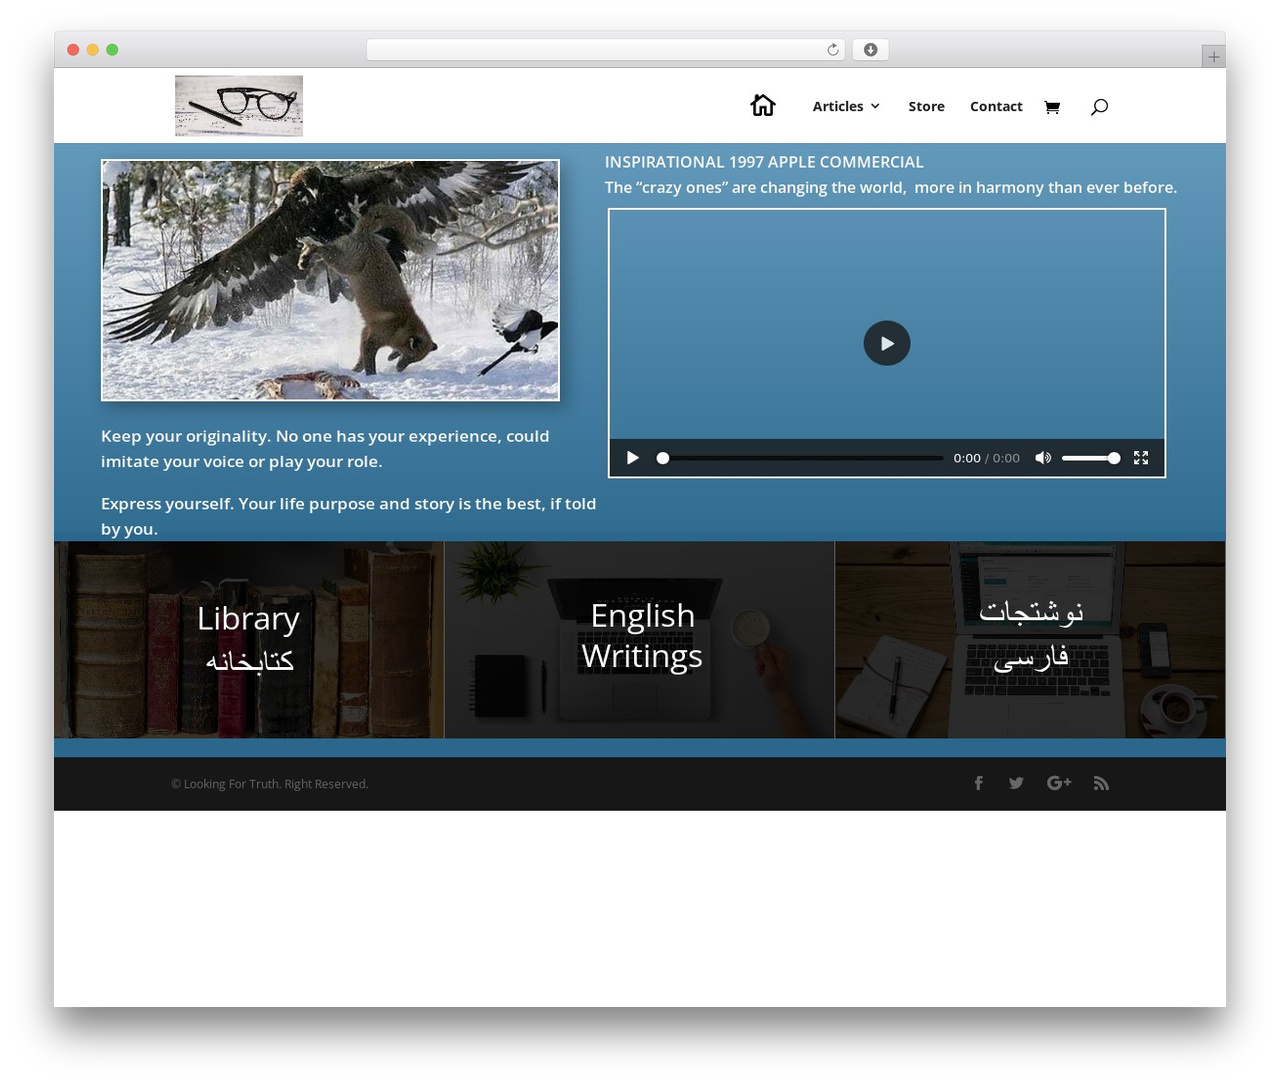1280x1084 pixels.
Task: Open the RSS feed icon
Action: coord(1101,783)
